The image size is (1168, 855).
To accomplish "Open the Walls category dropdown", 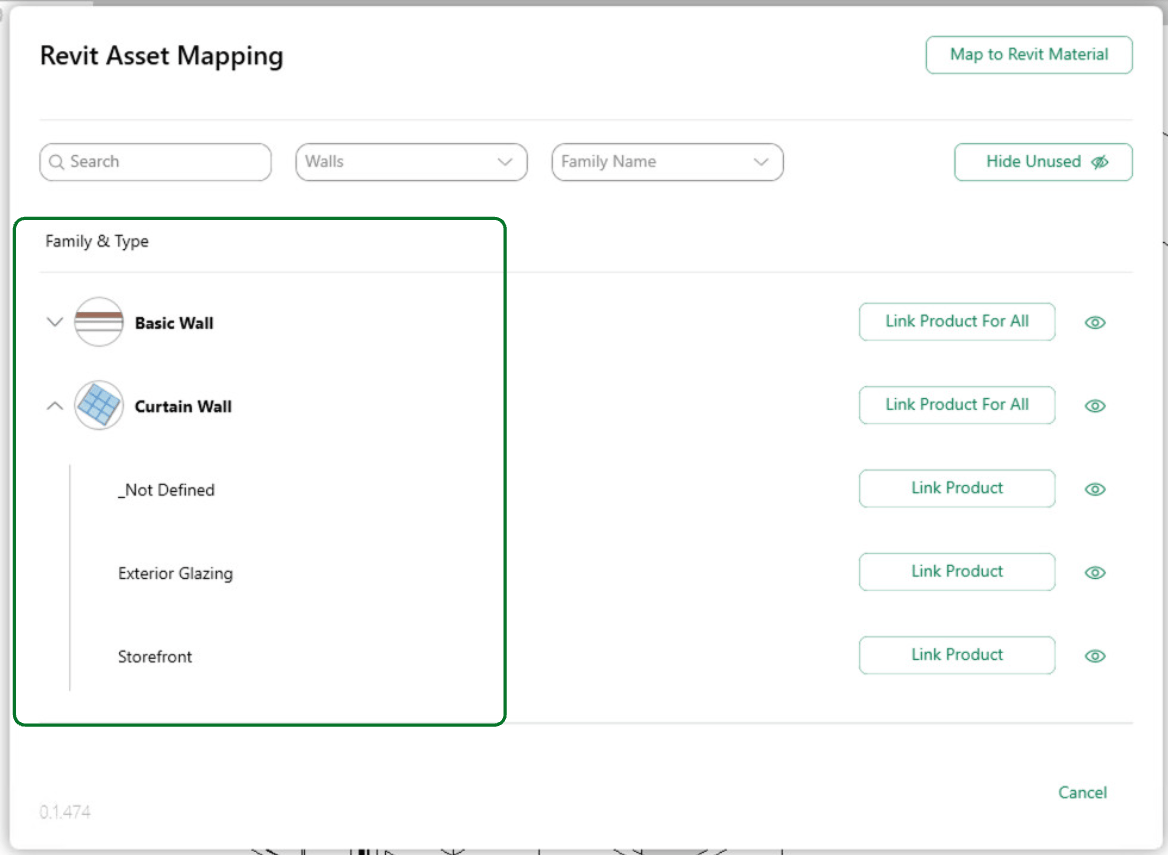I will [x=411, y=162].
